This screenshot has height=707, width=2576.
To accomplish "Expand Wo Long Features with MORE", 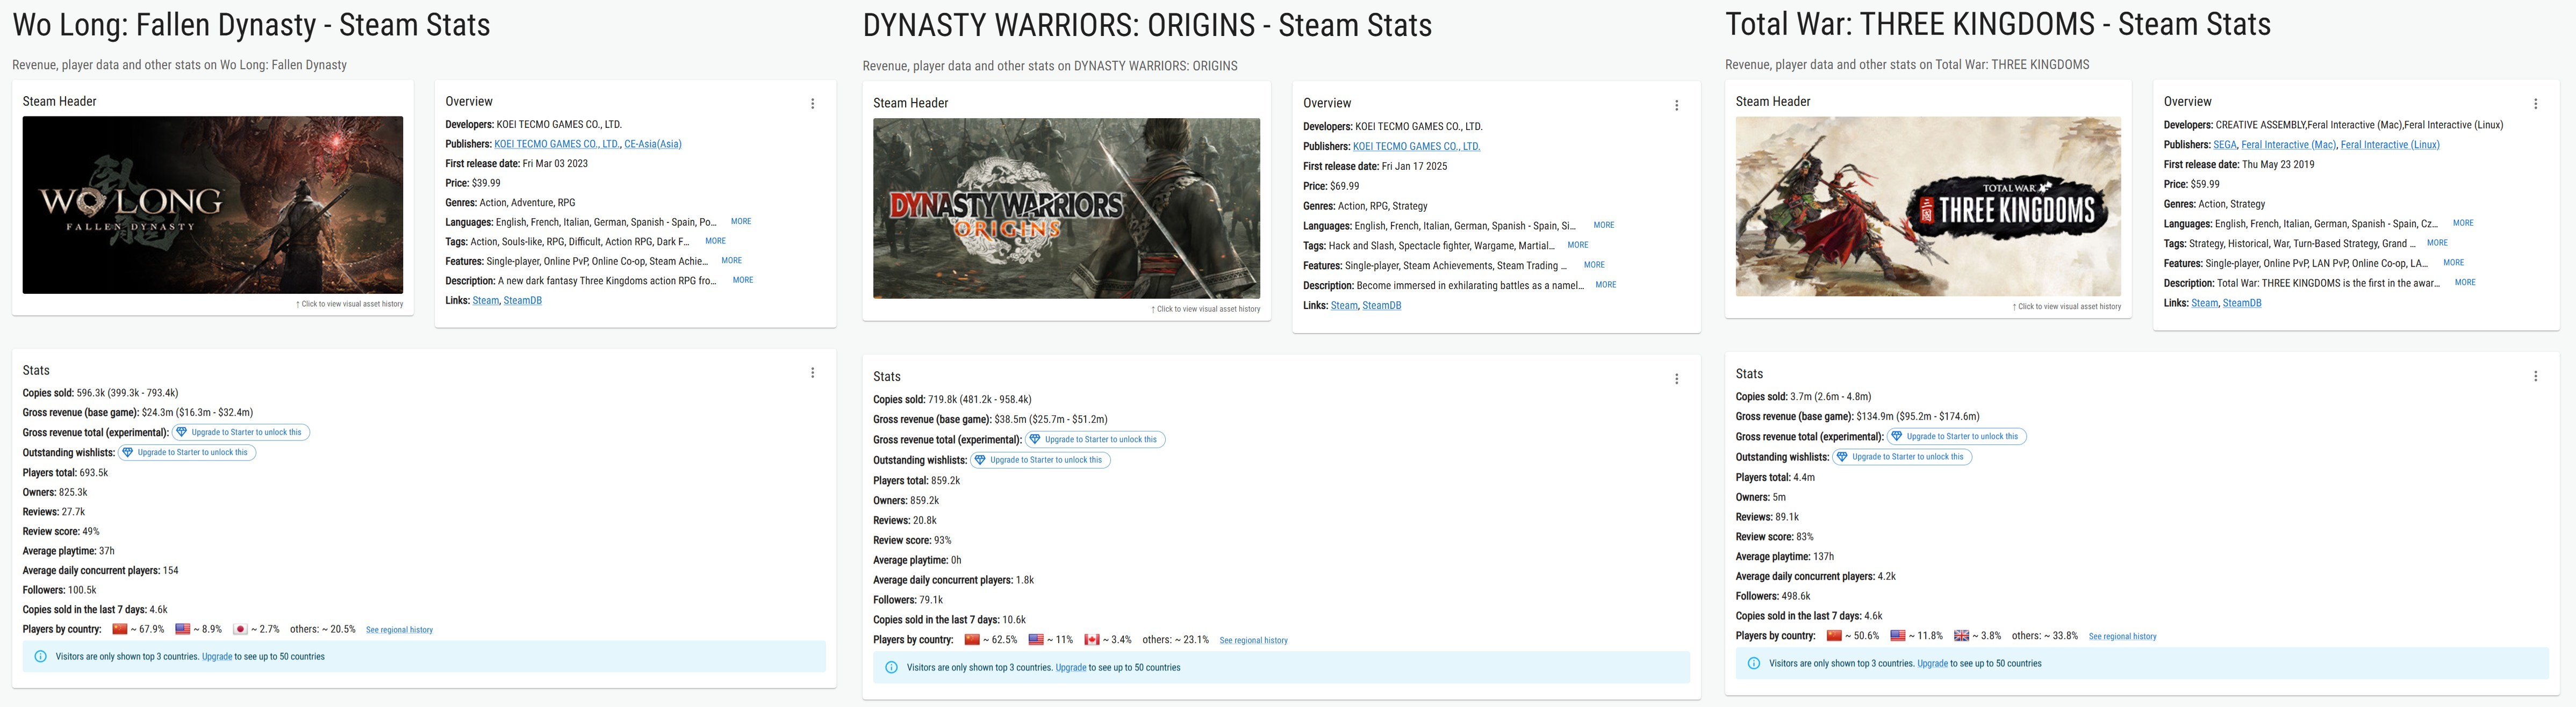I will [x=731, y=261].
